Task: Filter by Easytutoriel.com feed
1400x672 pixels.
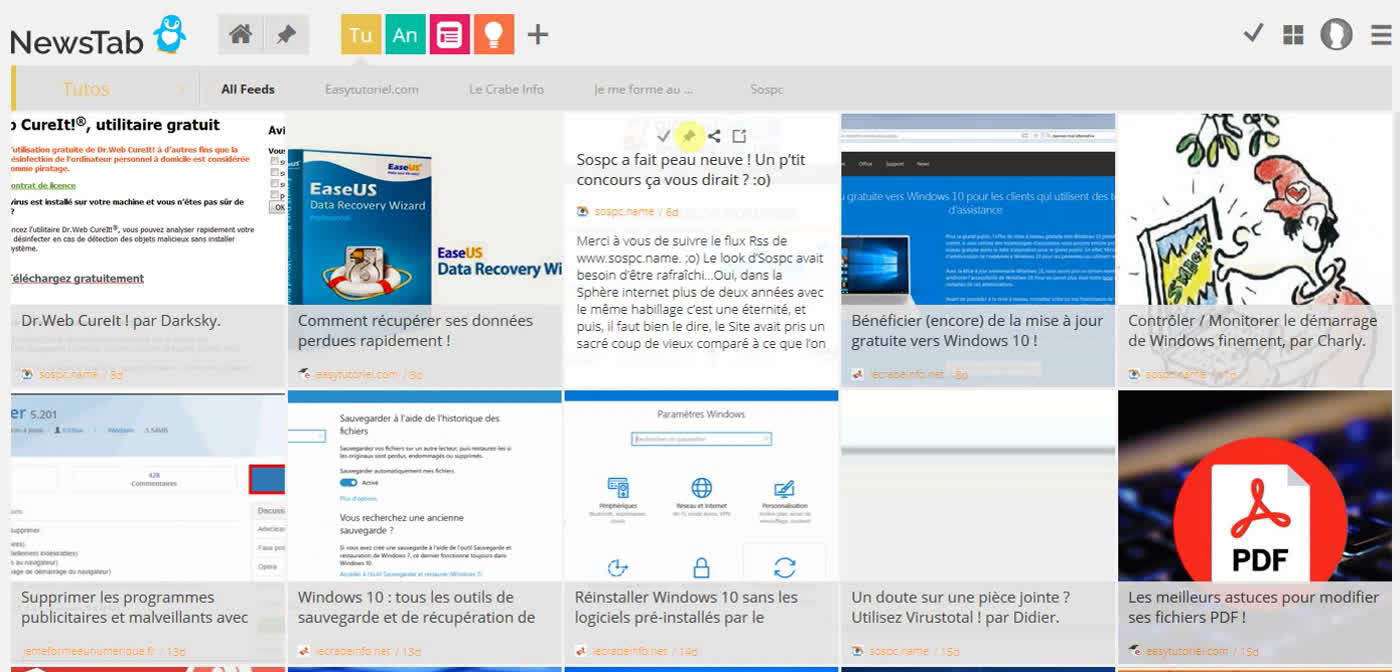Action: (372, 89)
